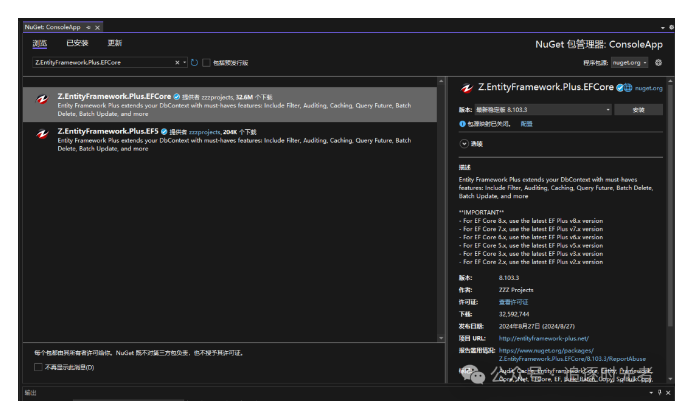The height and width of the screenshot is (408, 691).
Task: Click the package list scrollbar down arrow
Action: tap(441, 338)
